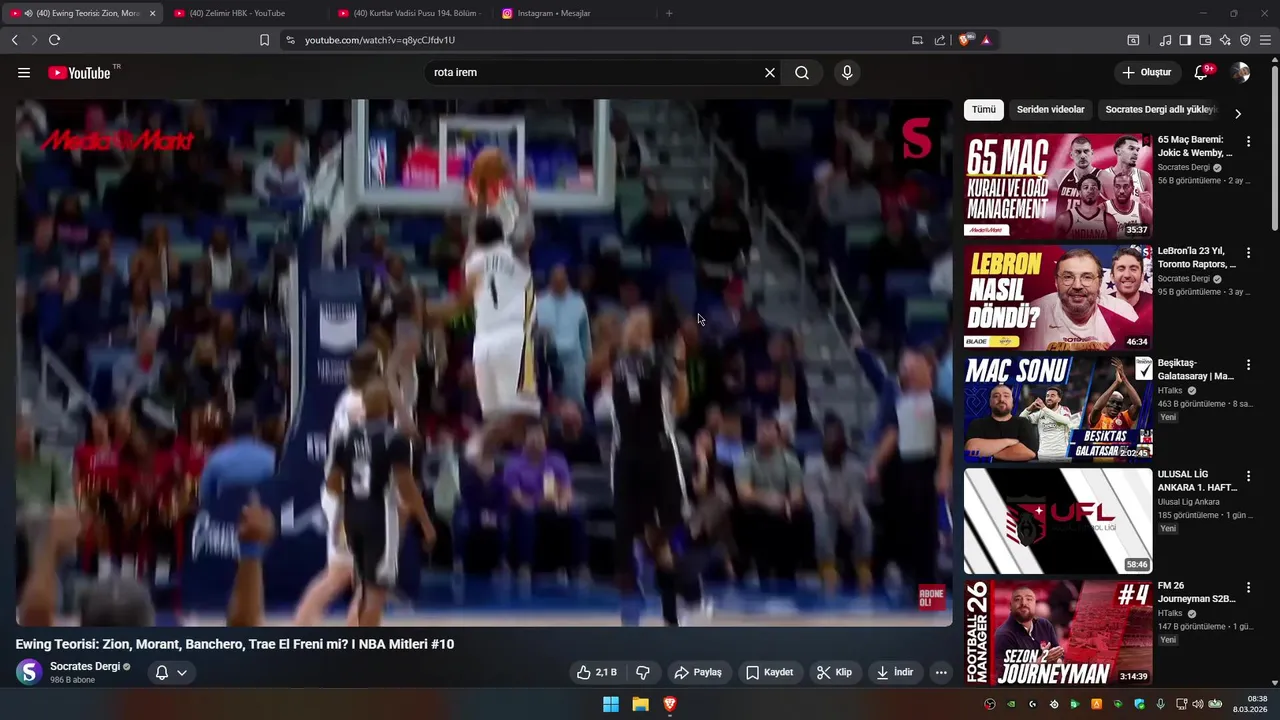Open options menu for Beşiktaş-Galatasaray video
Screen dimensions: 1280x720
click(1248, 365)
